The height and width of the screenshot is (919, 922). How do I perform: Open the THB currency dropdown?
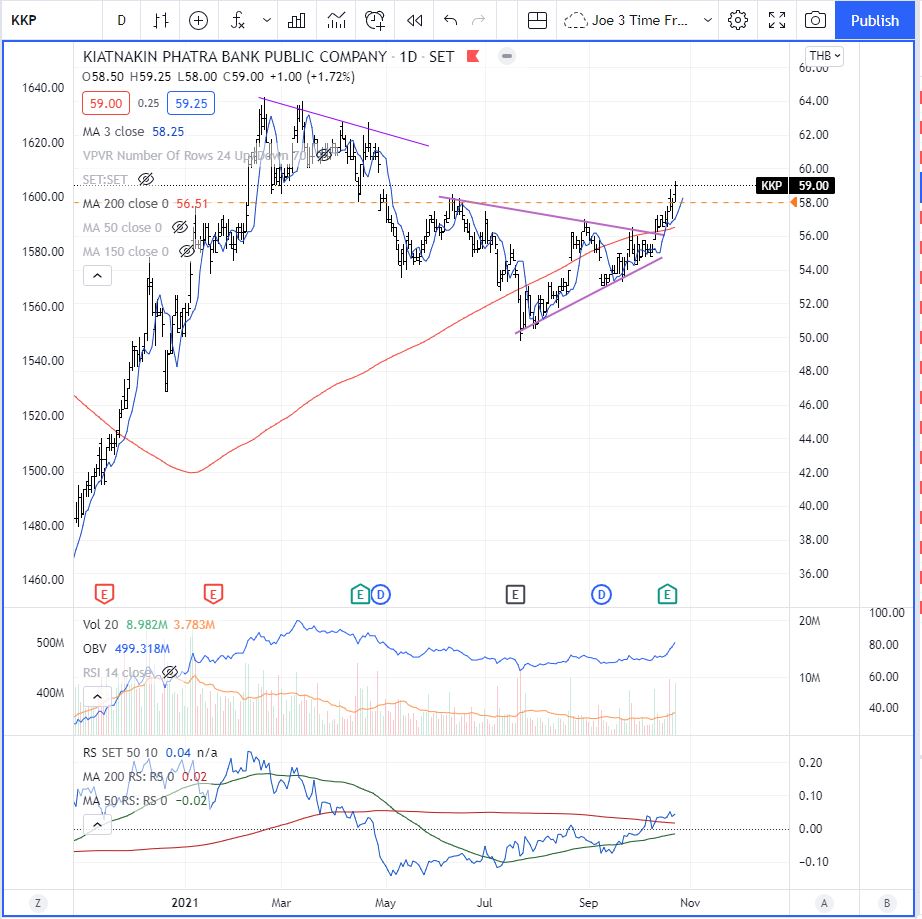[824, 56]
